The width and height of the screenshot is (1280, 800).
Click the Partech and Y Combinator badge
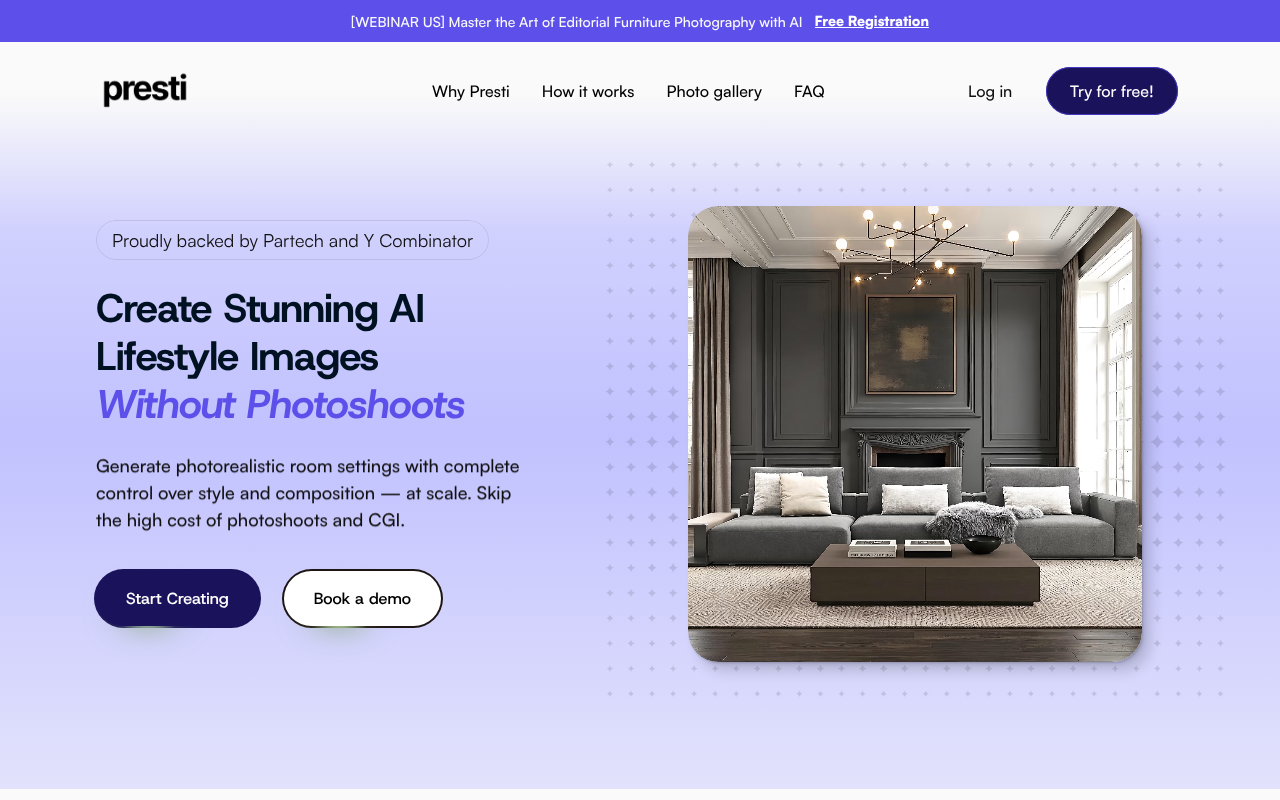(292, 240)
